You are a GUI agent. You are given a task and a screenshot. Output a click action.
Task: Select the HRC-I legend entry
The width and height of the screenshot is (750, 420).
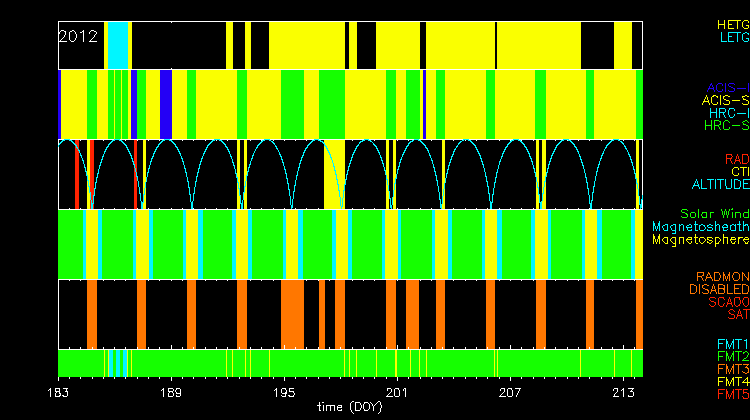(728, 113)
